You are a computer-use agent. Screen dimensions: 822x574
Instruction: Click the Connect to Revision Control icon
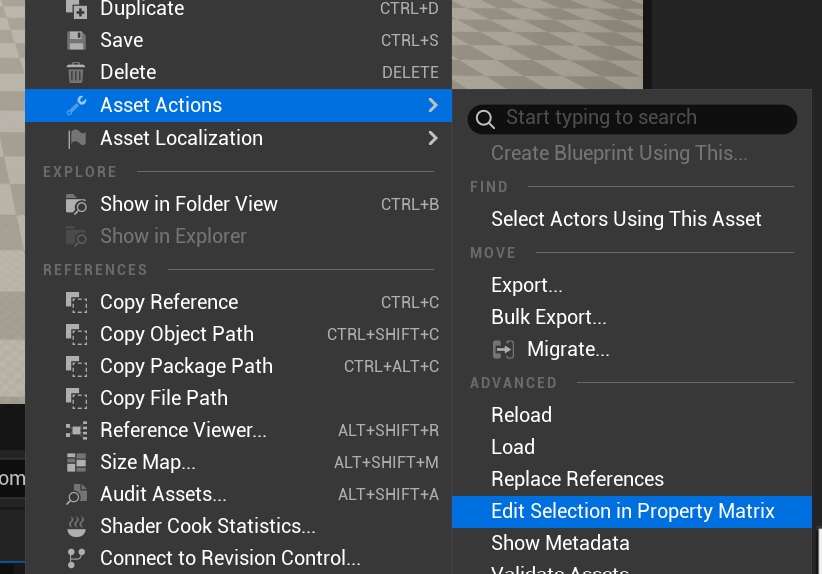[76, 559]
